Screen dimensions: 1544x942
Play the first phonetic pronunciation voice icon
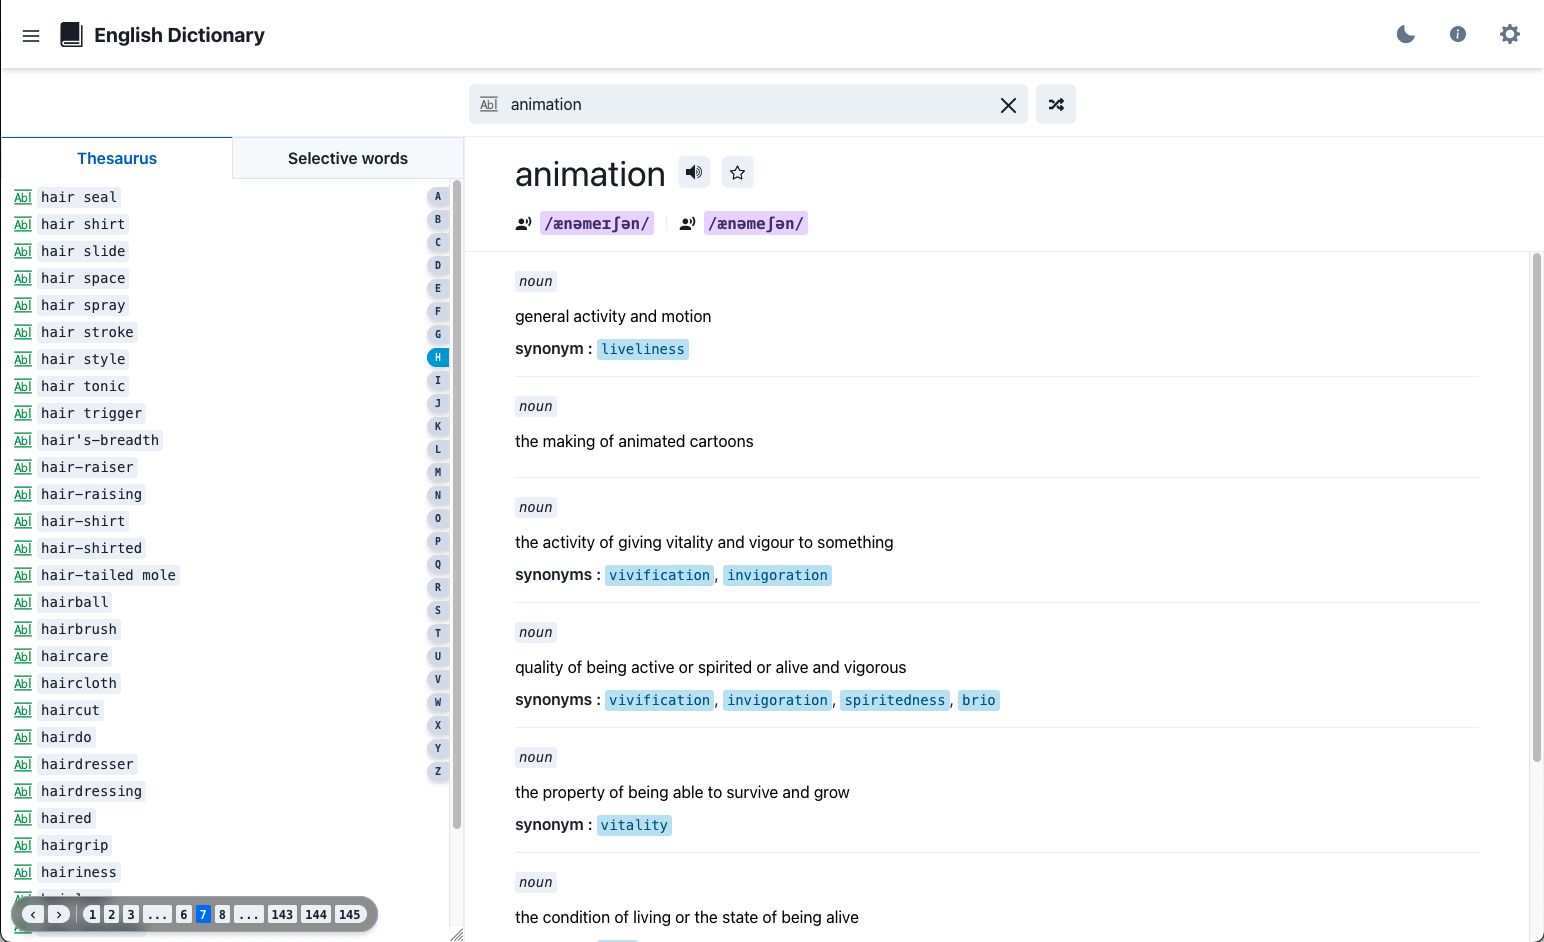[523, 224]
